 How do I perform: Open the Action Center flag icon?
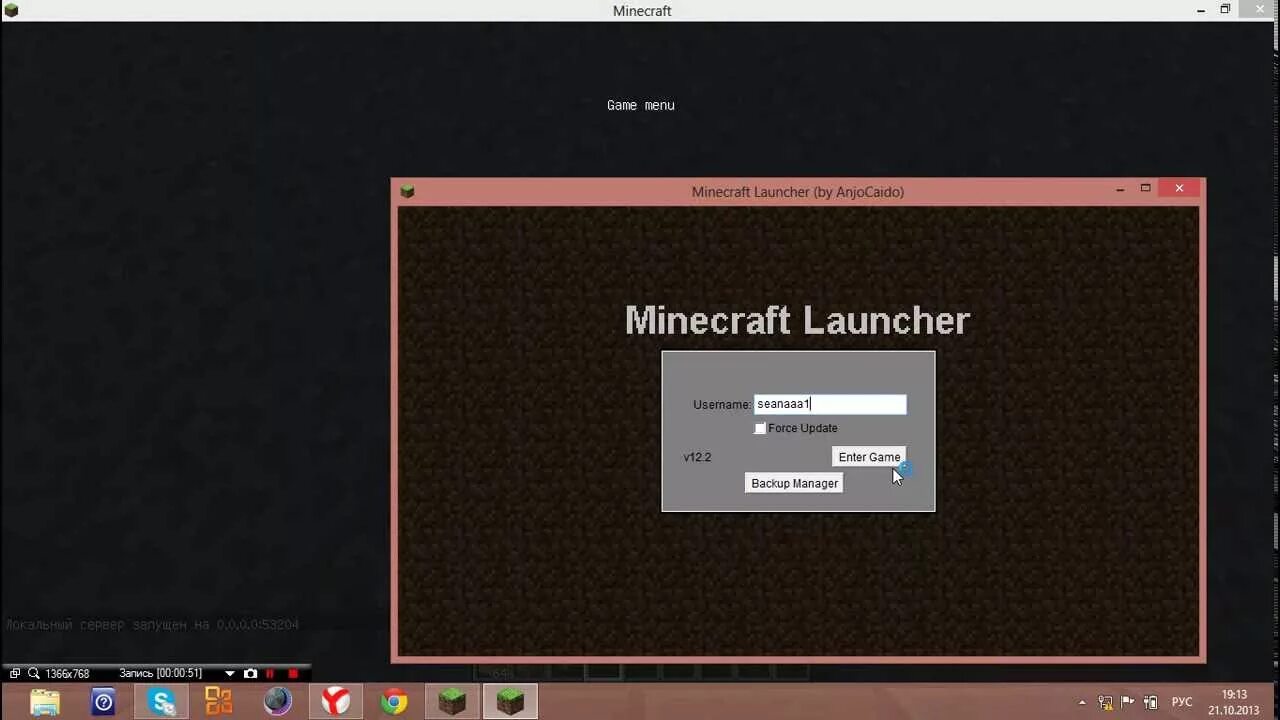pos(1128,703)
